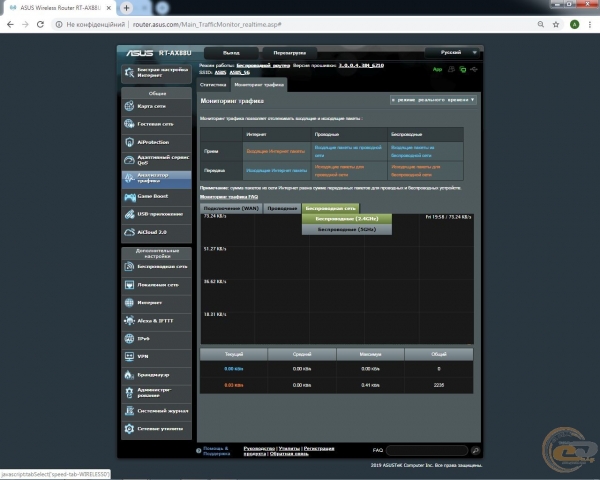Open Traffic Monitor FAQ link
The image size is (600, 480).
point(229,197)
